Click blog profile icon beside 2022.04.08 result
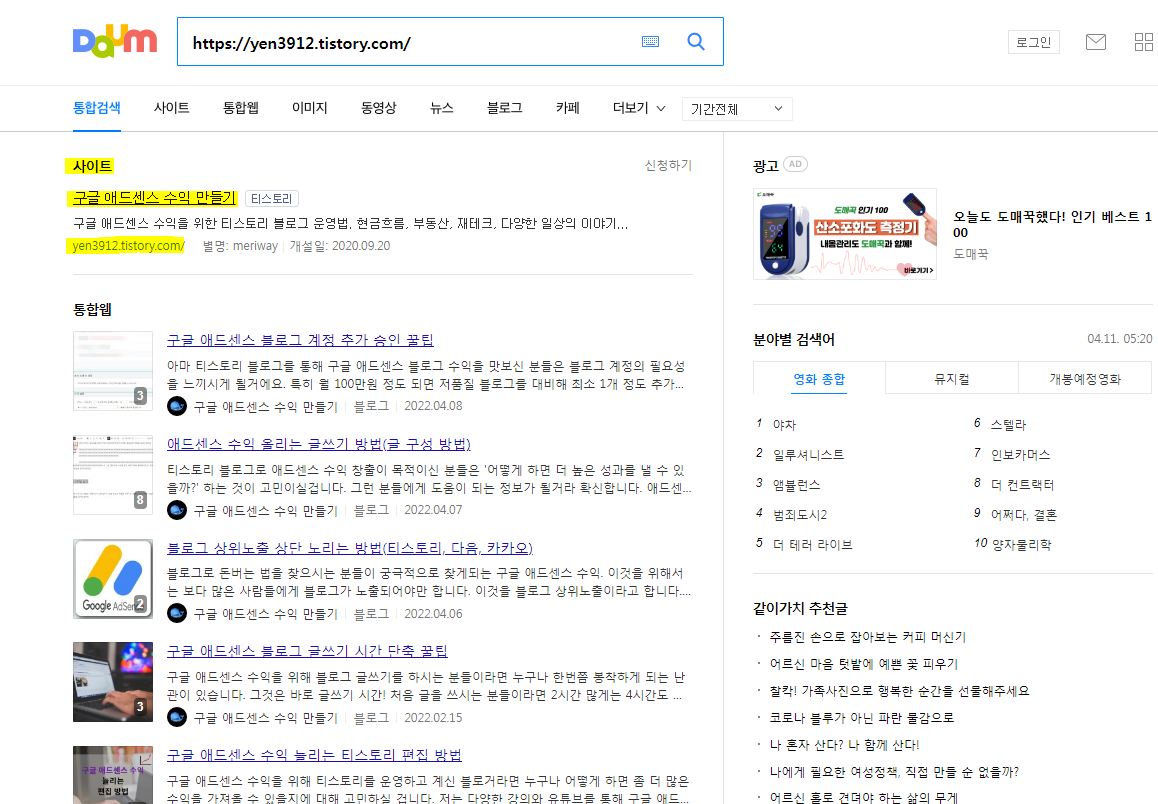The height and width of the screenshot is (804, 1158). point(177,406)
